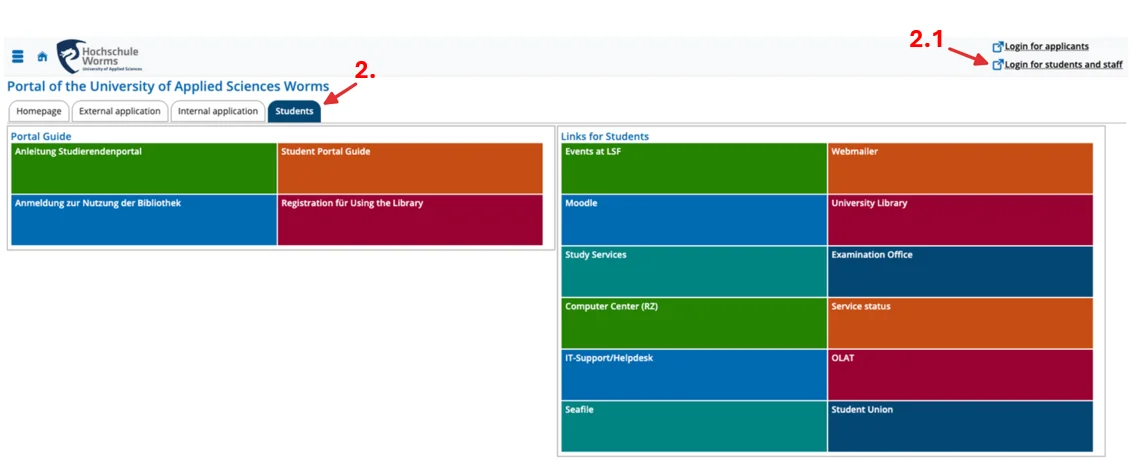This screenshot has width=1141, height=470.
Task: Check the Service status tile
Action: 960,323
